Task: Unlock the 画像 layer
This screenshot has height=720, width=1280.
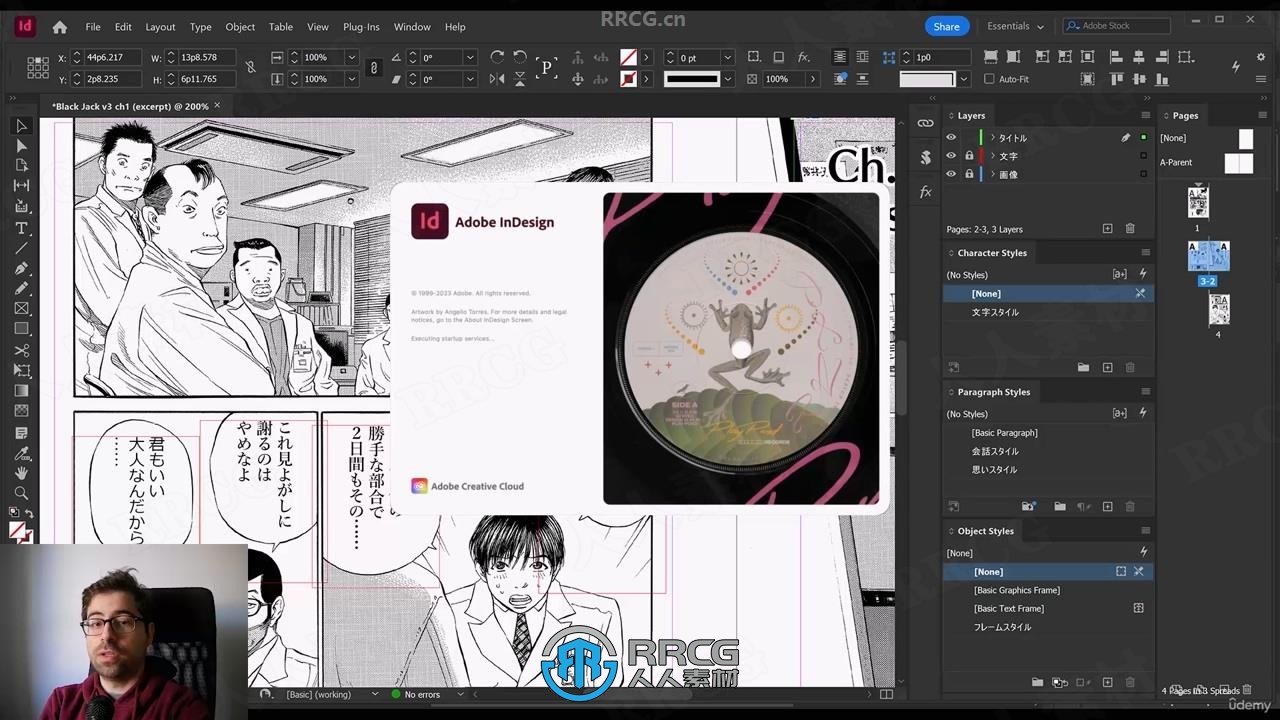Action: click(969, 174)
